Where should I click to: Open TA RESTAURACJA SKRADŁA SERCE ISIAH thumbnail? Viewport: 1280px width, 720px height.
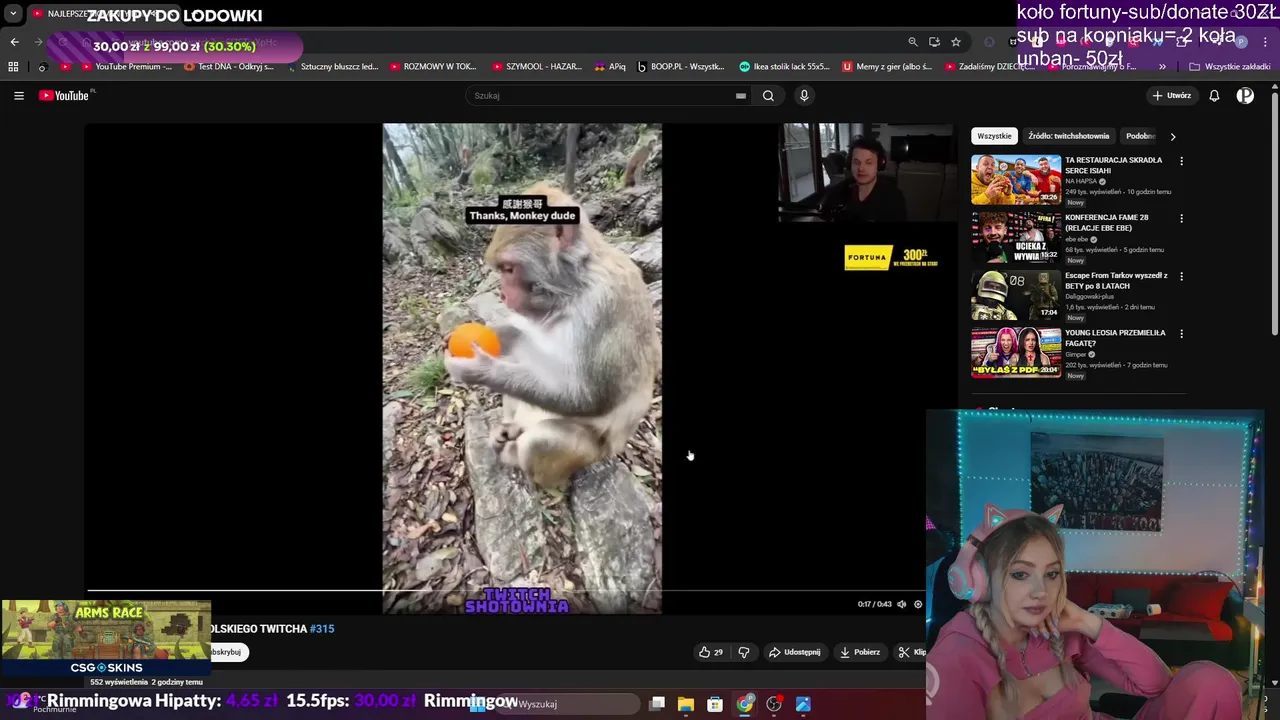point(1016,180)
